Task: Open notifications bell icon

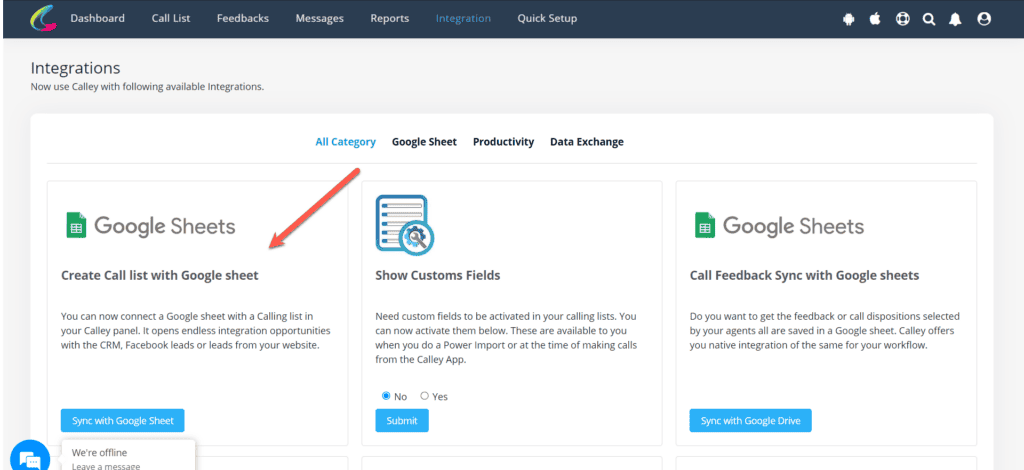Action: coord(955,19)
